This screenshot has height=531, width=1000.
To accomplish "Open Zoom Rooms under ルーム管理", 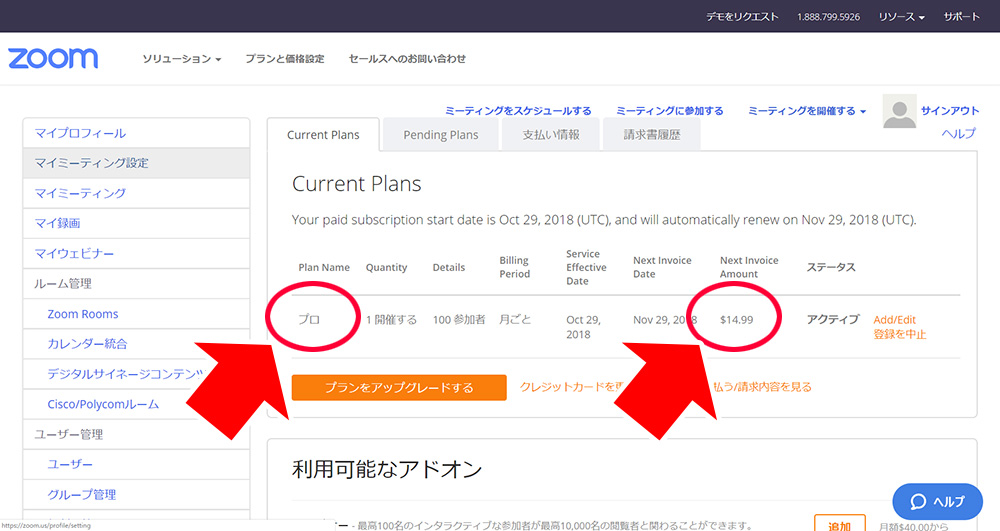I will (83, 314).
